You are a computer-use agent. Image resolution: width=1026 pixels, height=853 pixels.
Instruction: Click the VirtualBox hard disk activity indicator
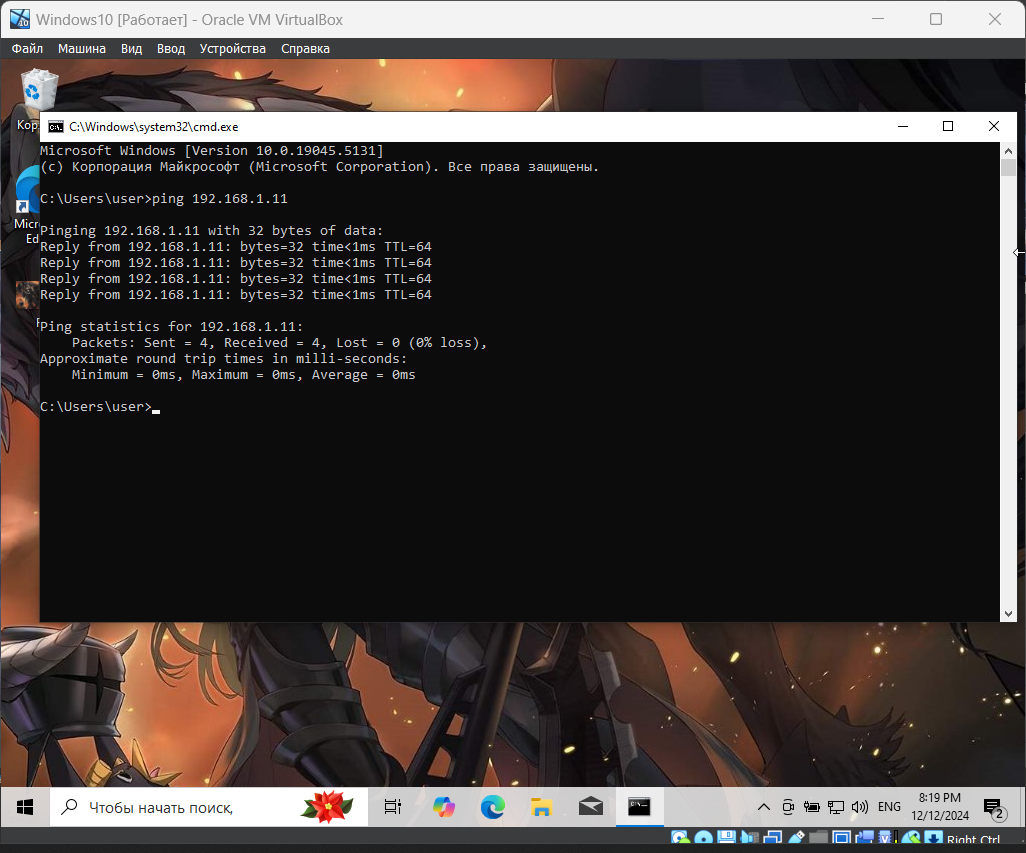click(681, 838)
